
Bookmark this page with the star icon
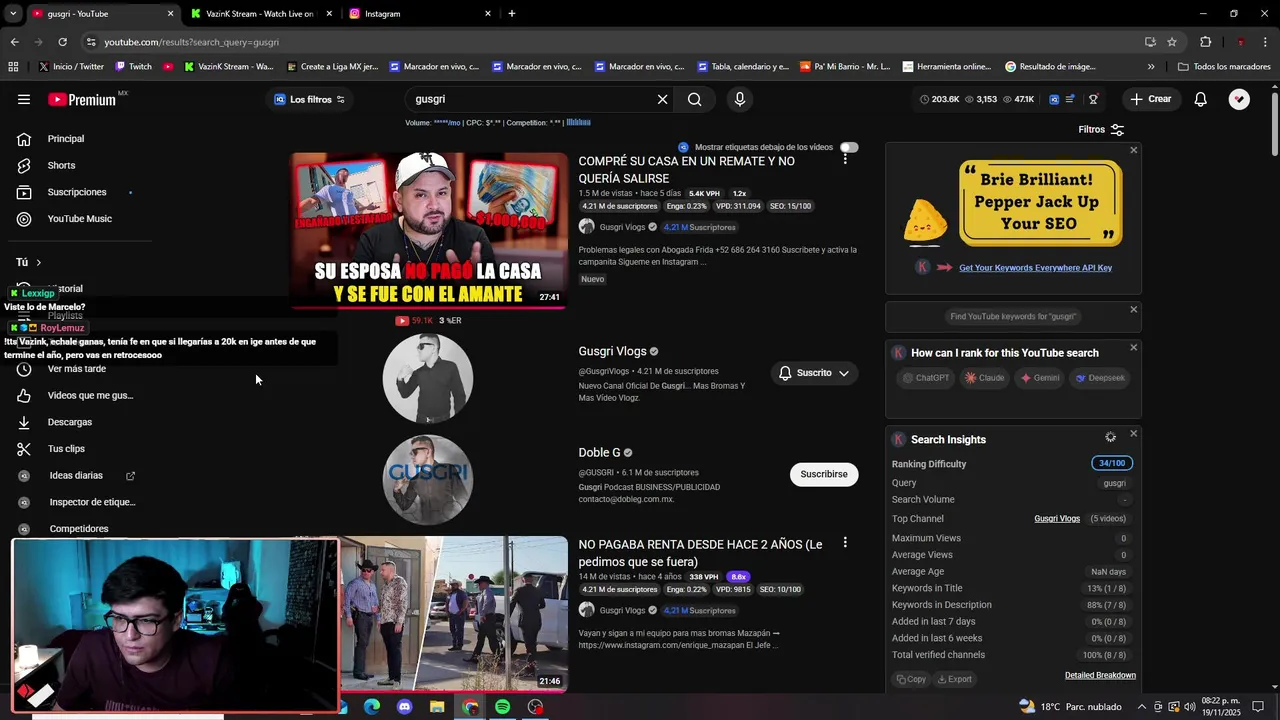[x=1172, y=42]
